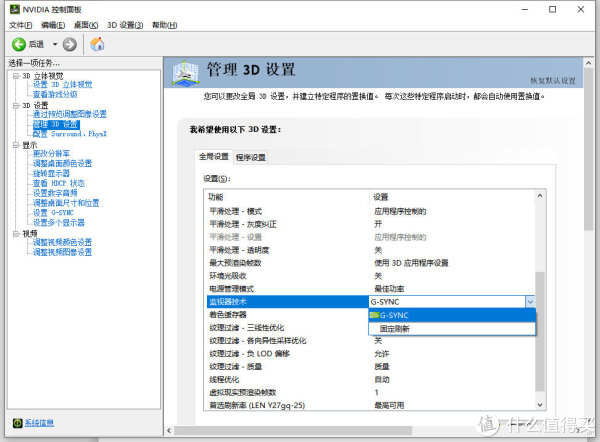
Task: Open 设置 3D 立体视觉 link
Action: point(62,85)
